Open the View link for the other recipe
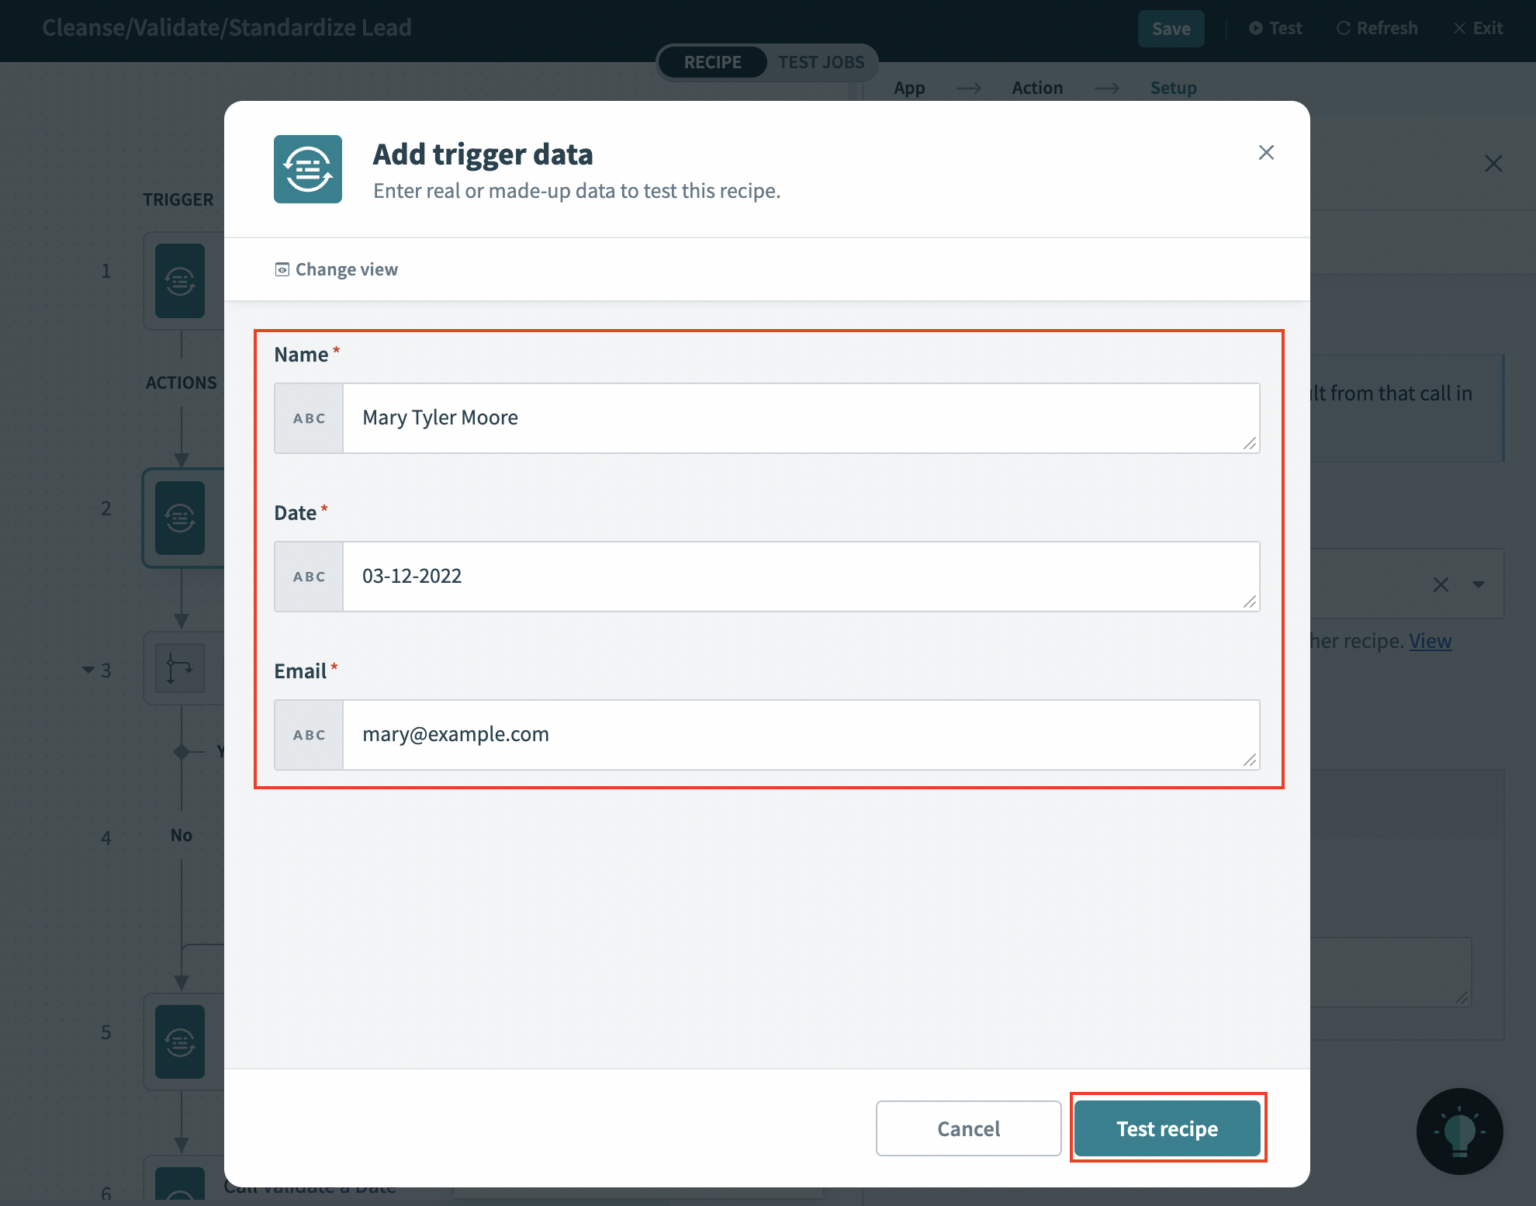 pyautogui.click(x=1430, y=641)
